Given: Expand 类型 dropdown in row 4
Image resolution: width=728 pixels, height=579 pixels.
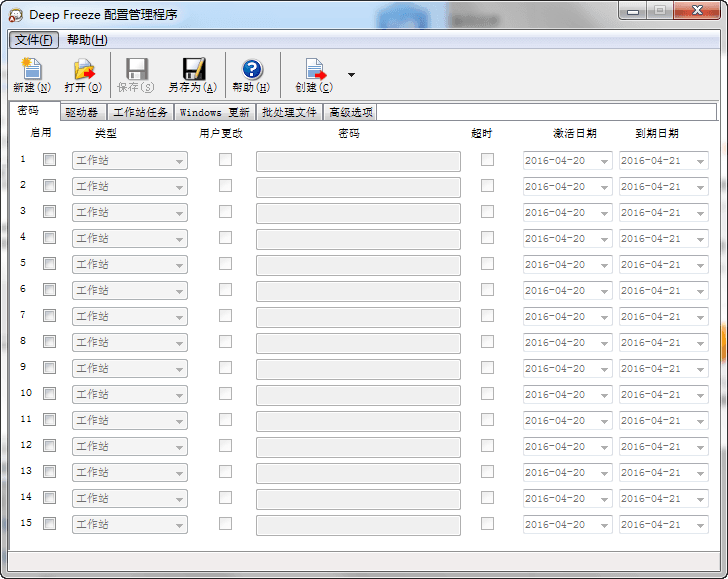Looking at the screenshot, I should [x=130, y=239].
